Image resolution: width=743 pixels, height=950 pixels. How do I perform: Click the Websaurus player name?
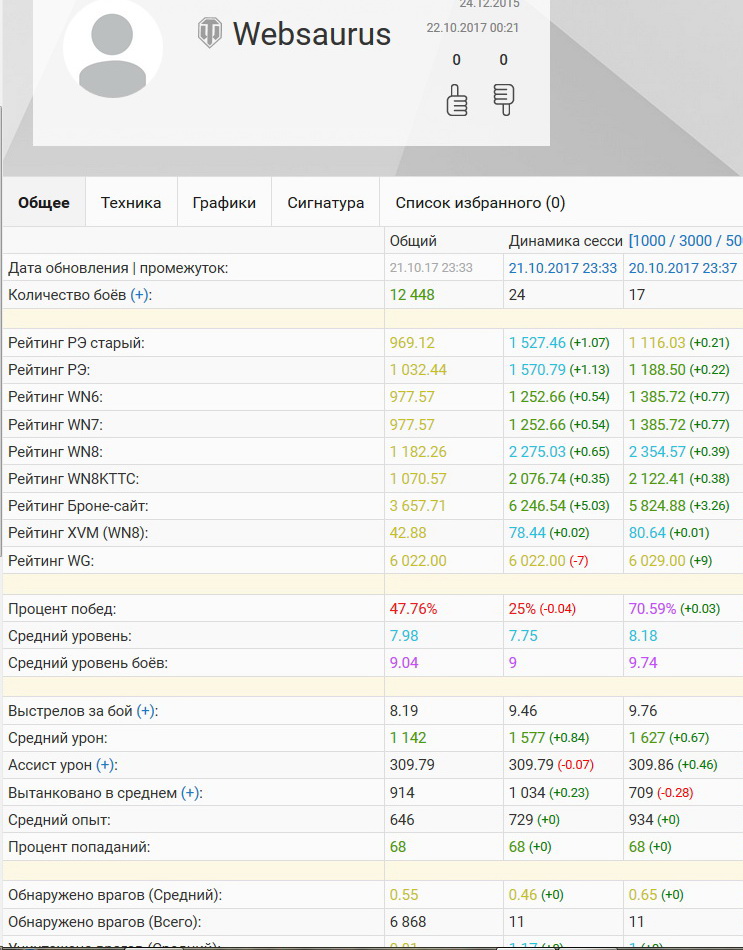pos(312,34)
